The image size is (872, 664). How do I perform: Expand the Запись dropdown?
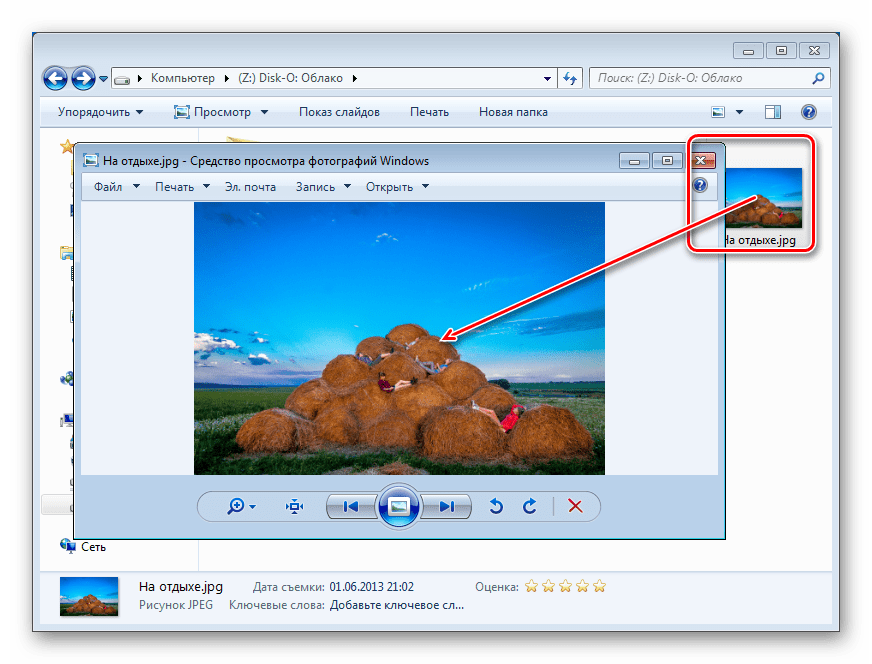tap(322, 187)
